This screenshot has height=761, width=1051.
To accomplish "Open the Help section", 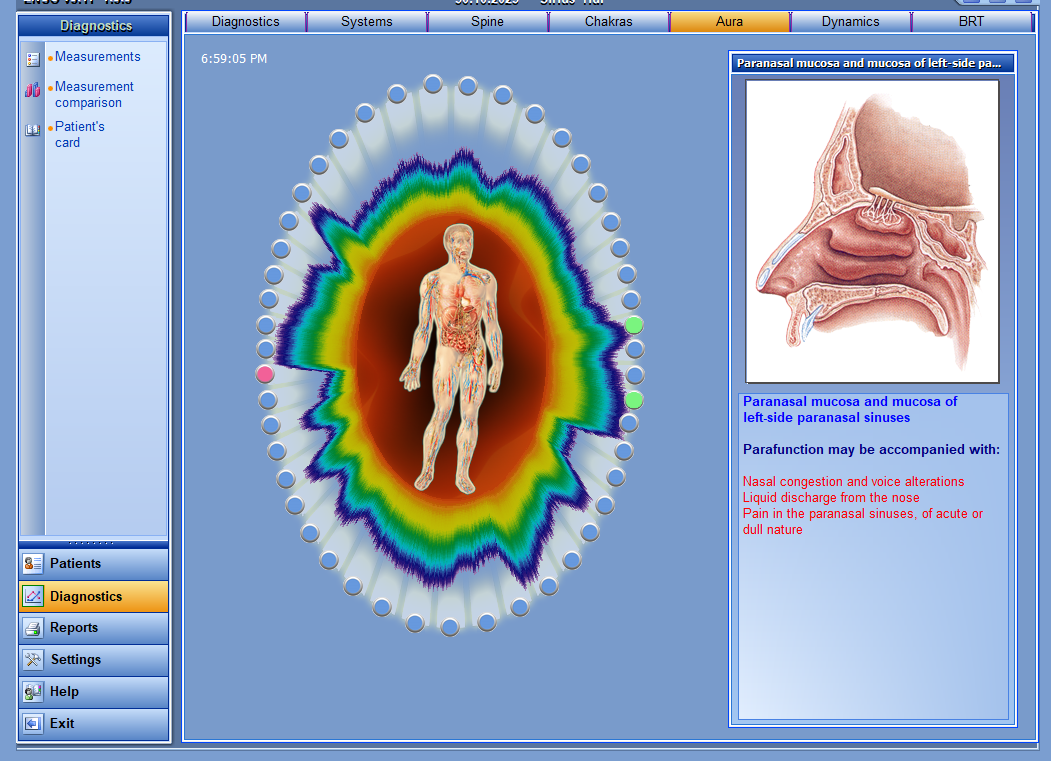I will [x=94, y=691].
